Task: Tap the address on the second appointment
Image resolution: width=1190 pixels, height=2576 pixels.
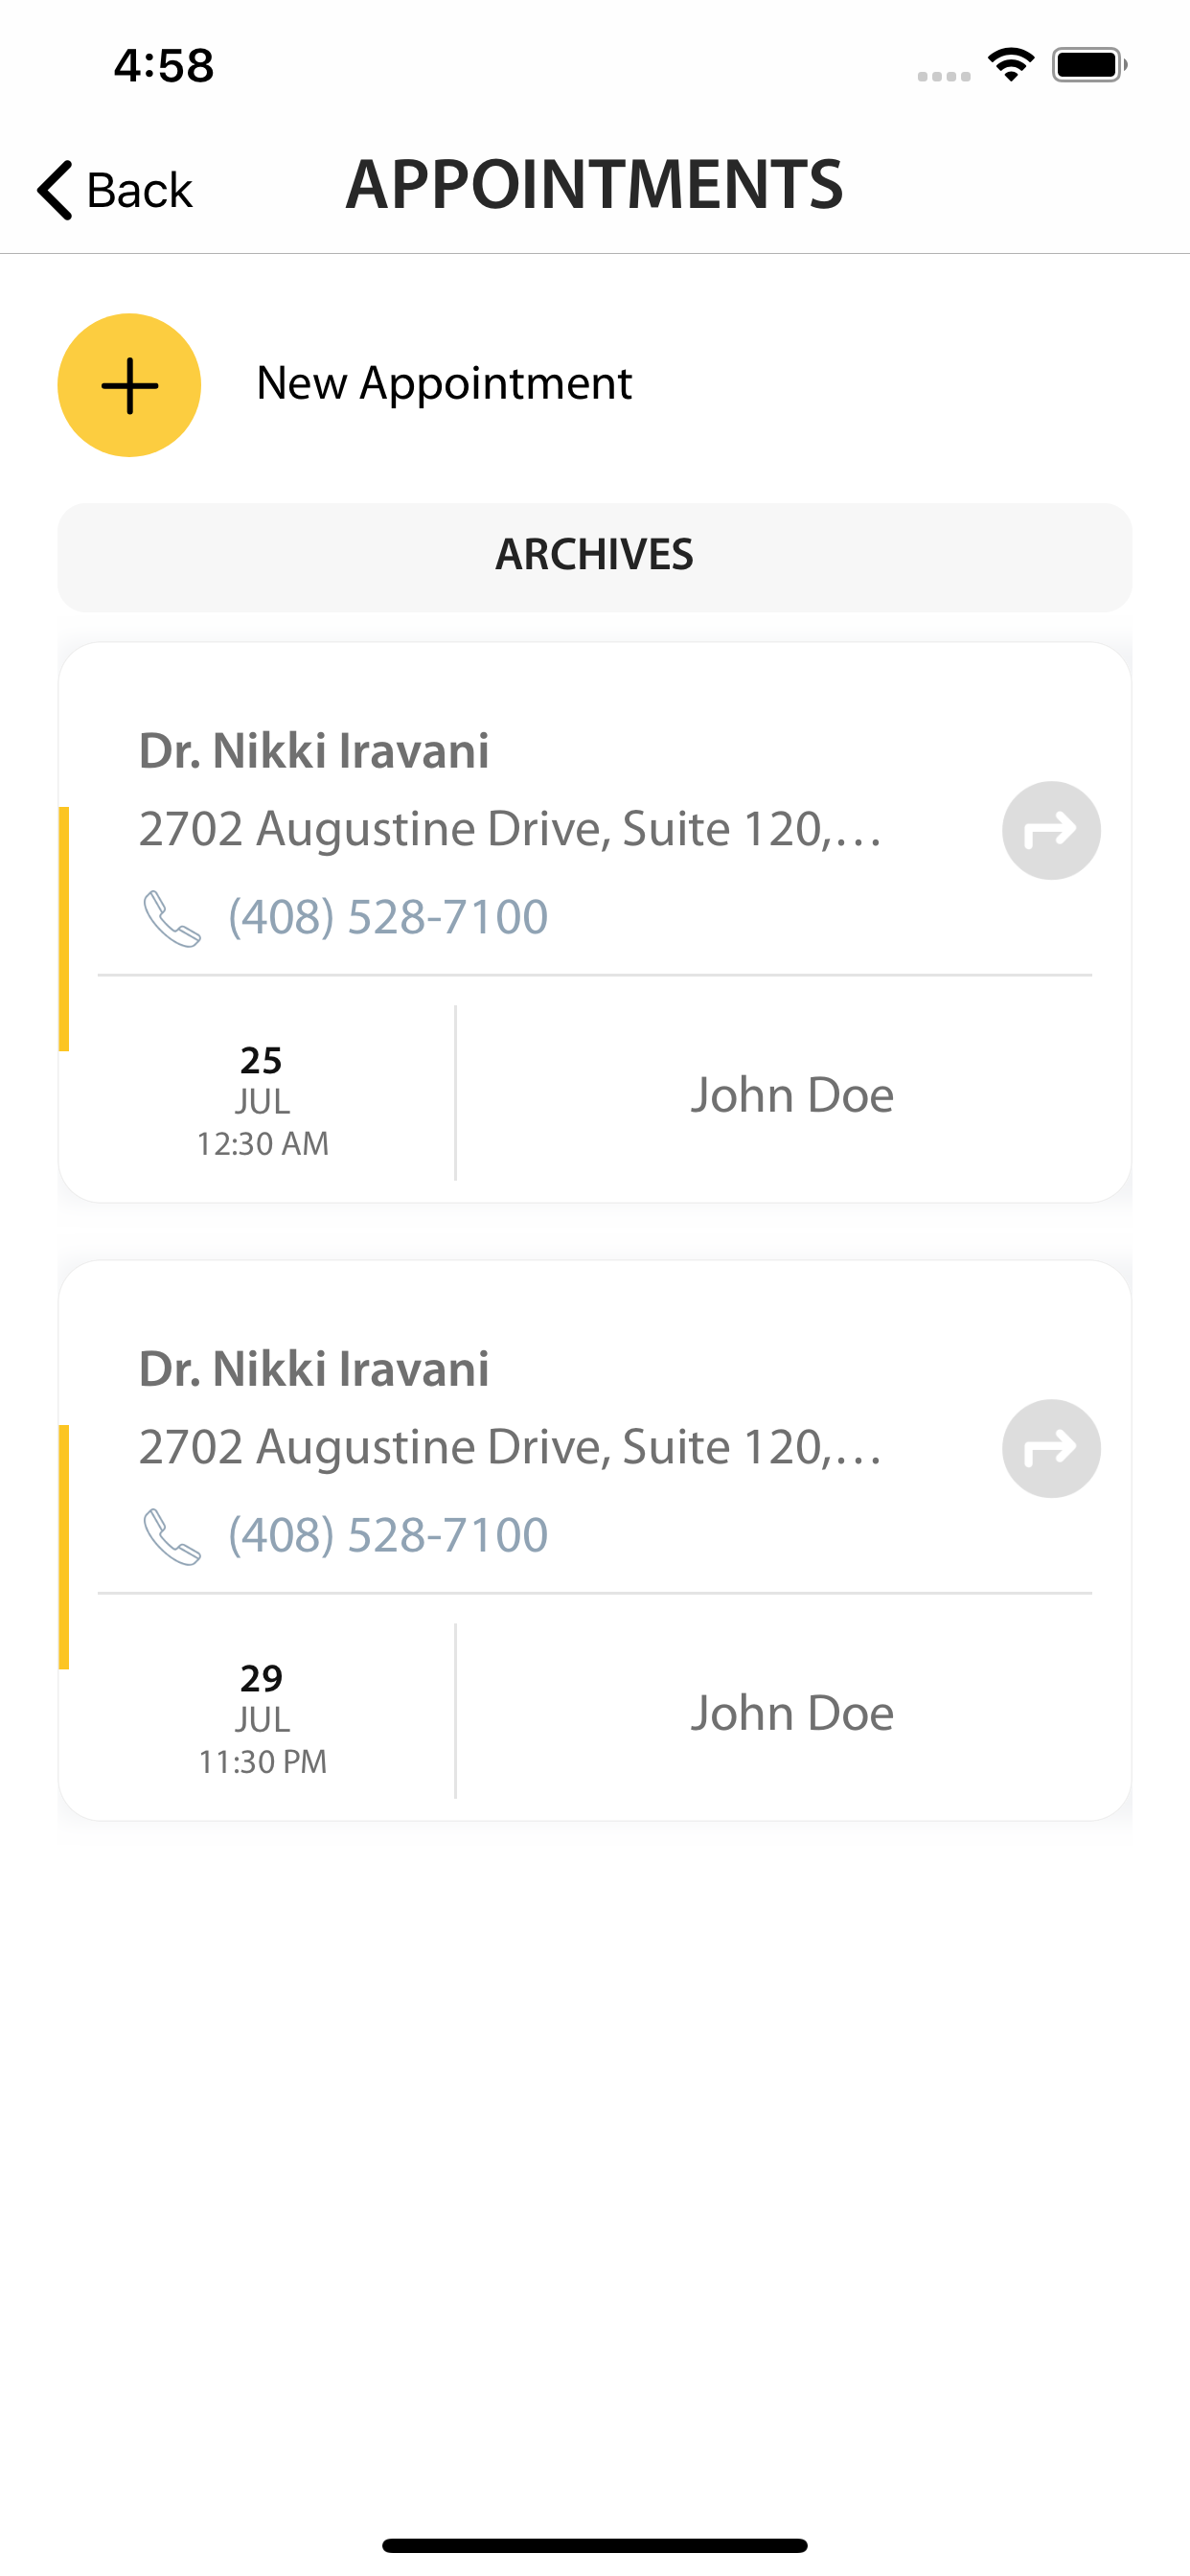Action: 510,1447
